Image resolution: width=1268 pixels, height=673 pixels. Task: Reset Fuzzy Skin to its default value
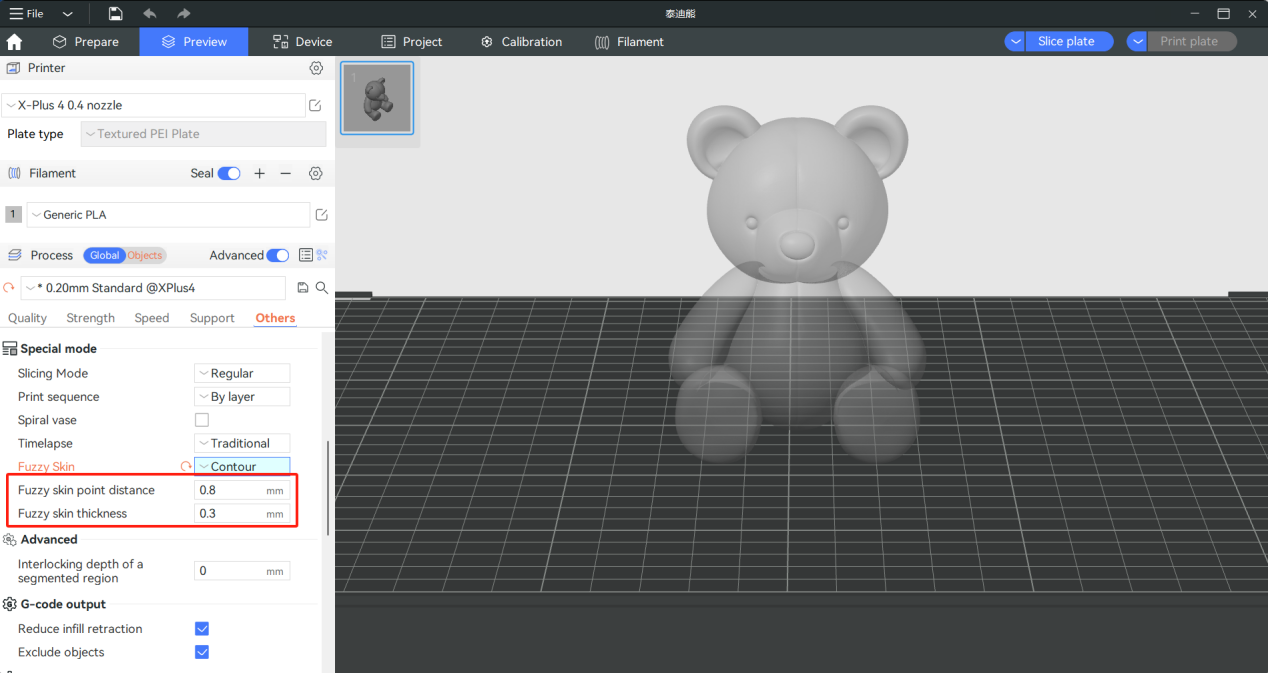click(x=185, y=466)
